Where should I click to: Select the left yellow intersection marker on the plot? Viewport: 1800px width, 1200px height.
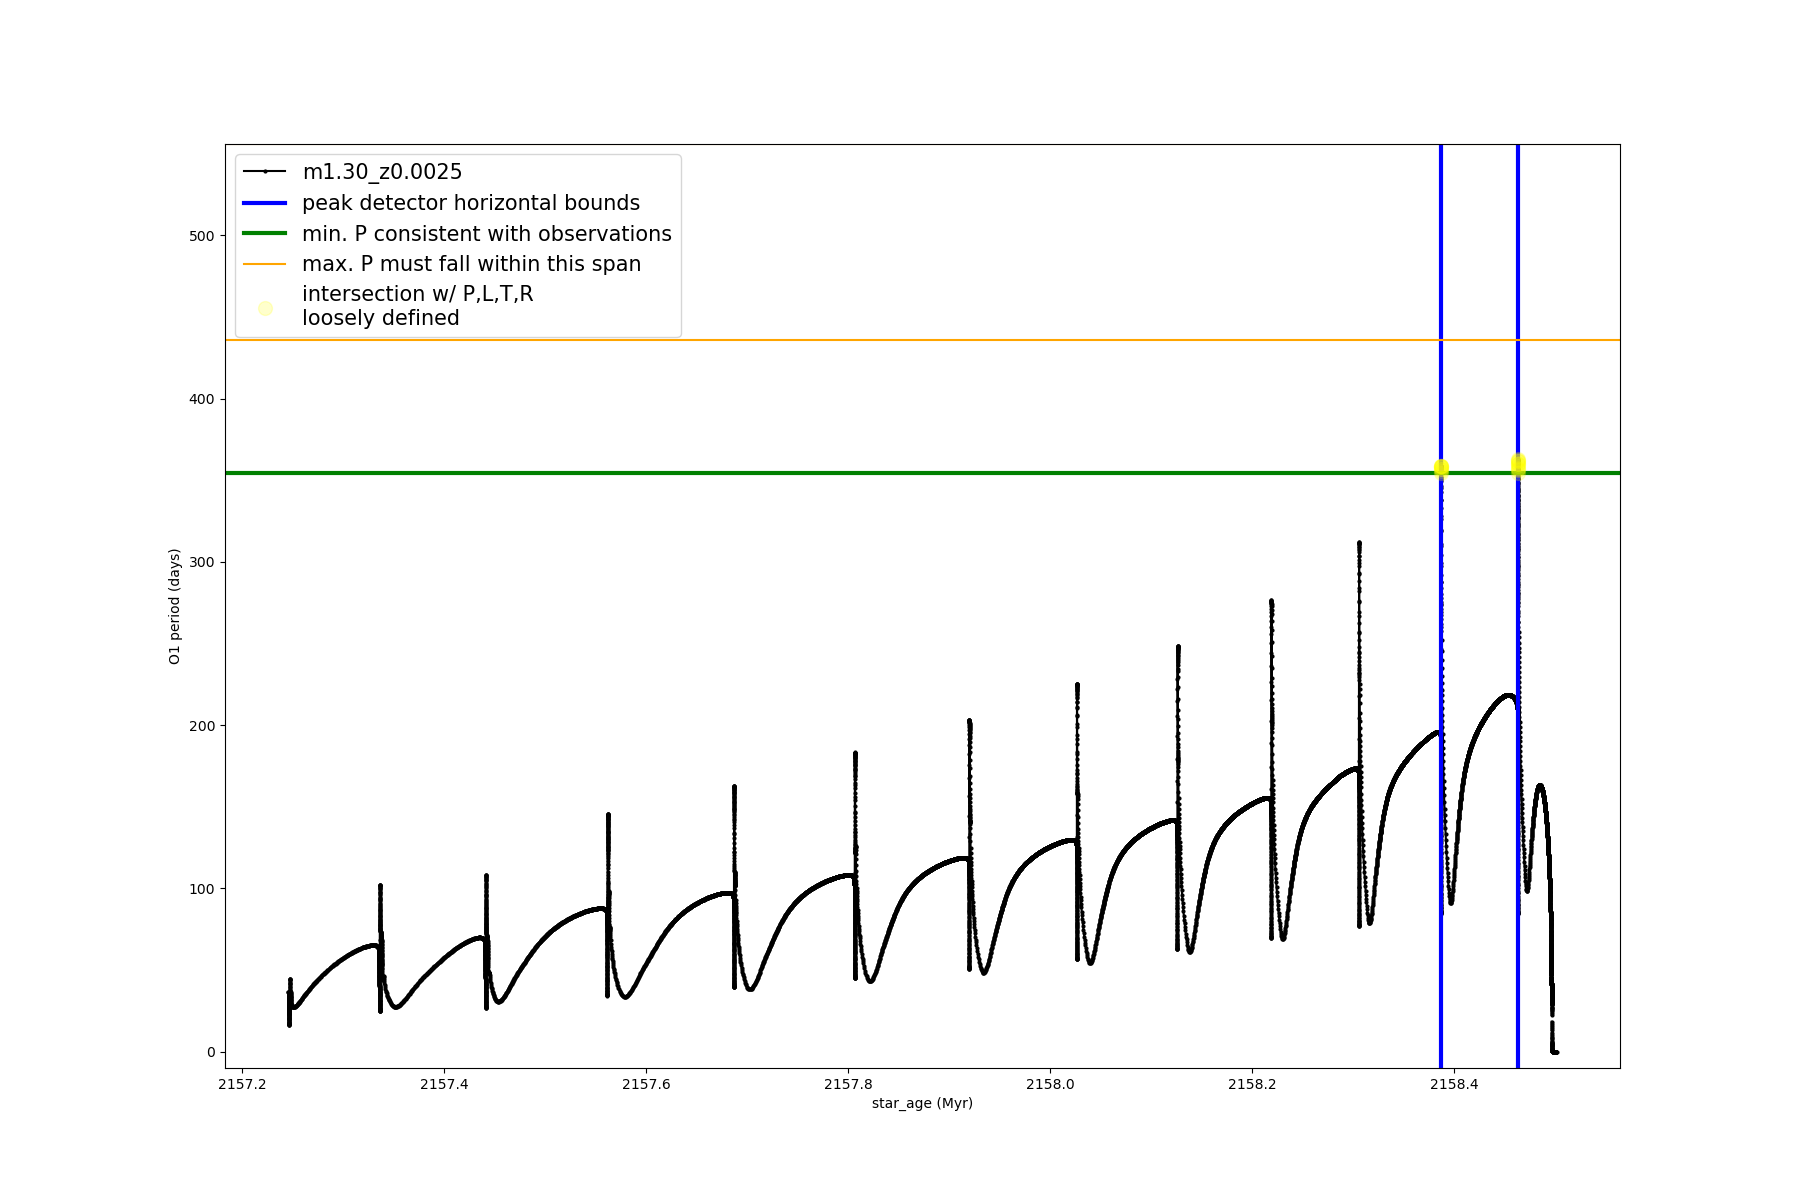[x=1441, y=468]
